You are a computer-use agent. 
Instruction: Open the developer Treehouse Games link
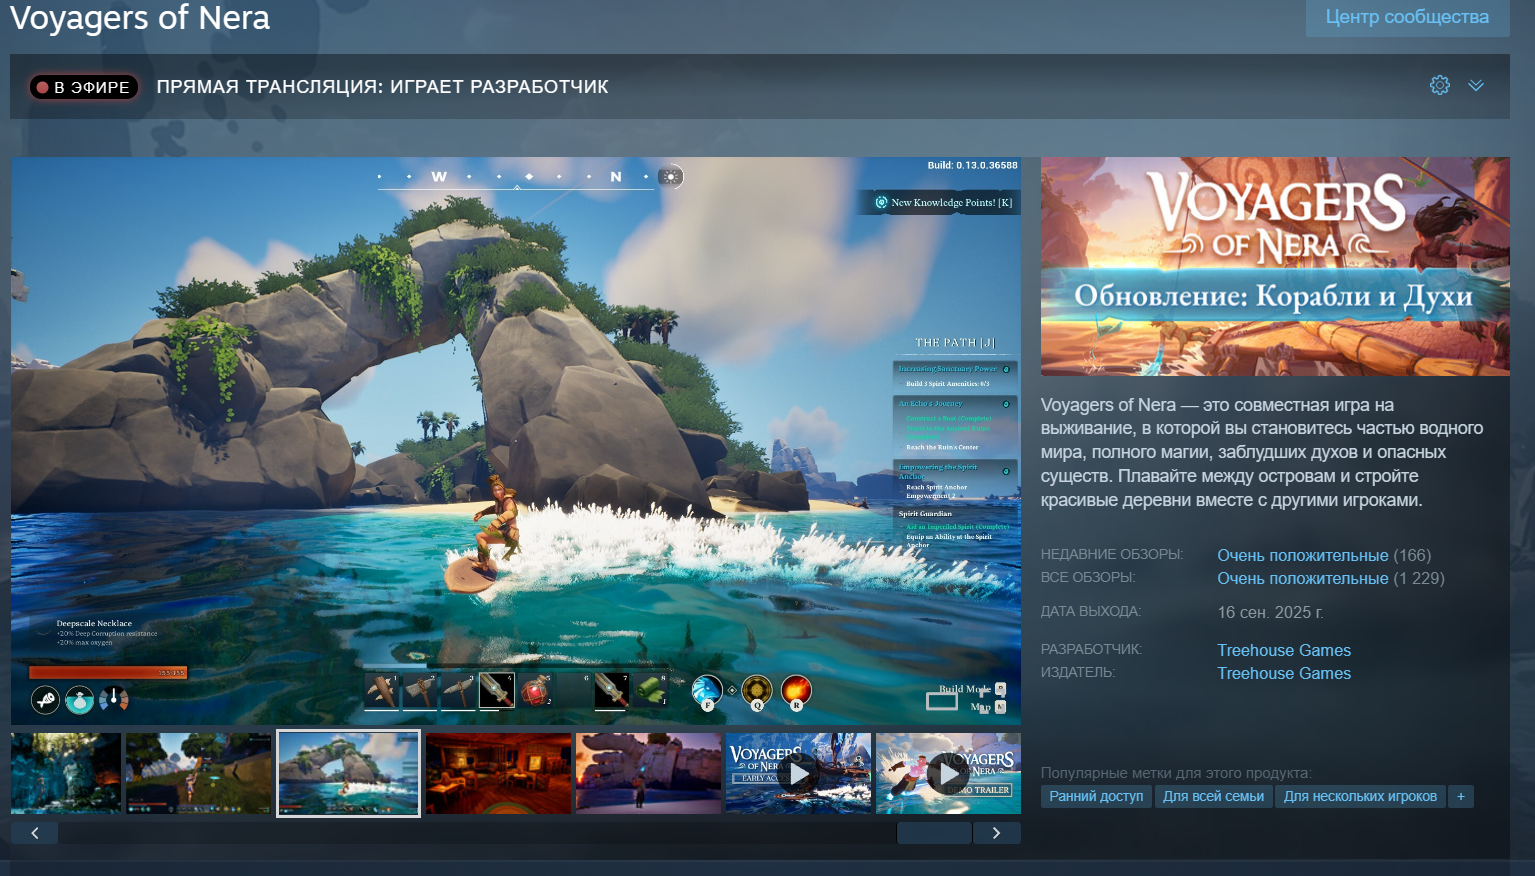tap(1284, 650)
